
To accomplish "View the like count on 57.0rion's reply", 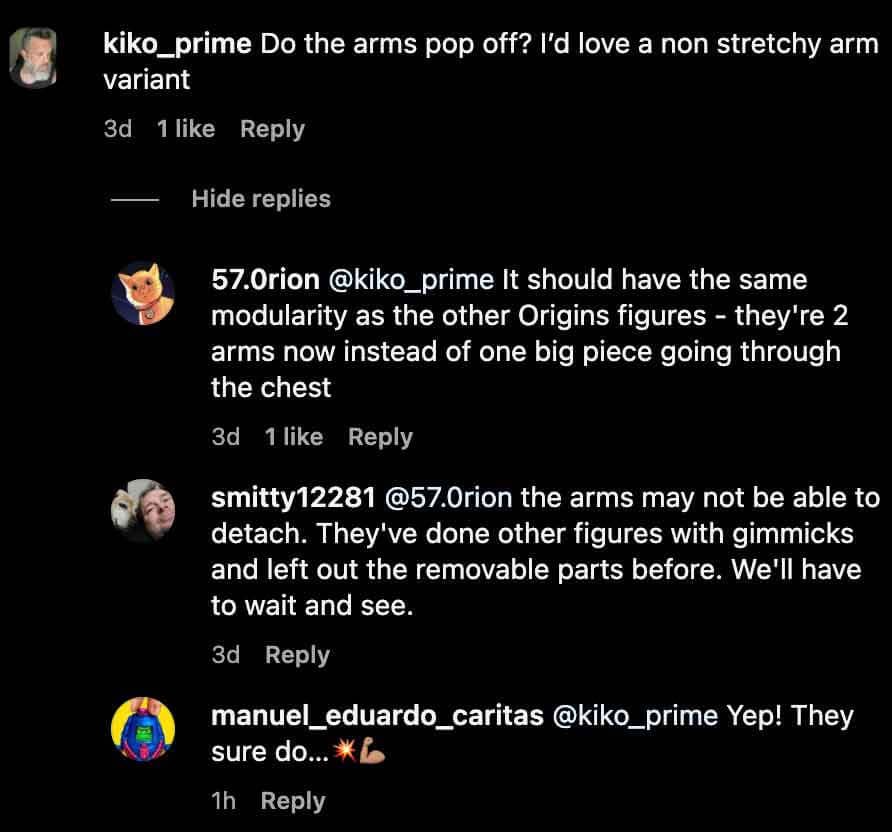I will coord(294,436).
